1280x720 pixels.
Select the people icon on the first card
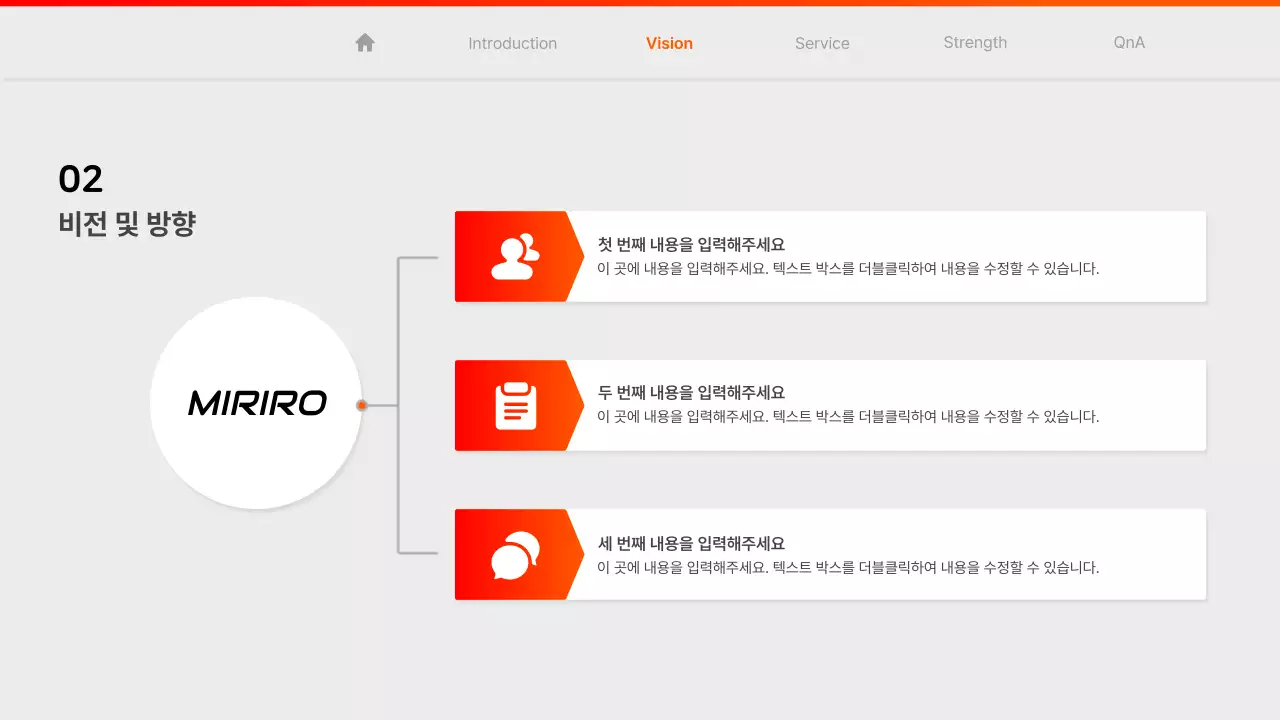(513, 255)
